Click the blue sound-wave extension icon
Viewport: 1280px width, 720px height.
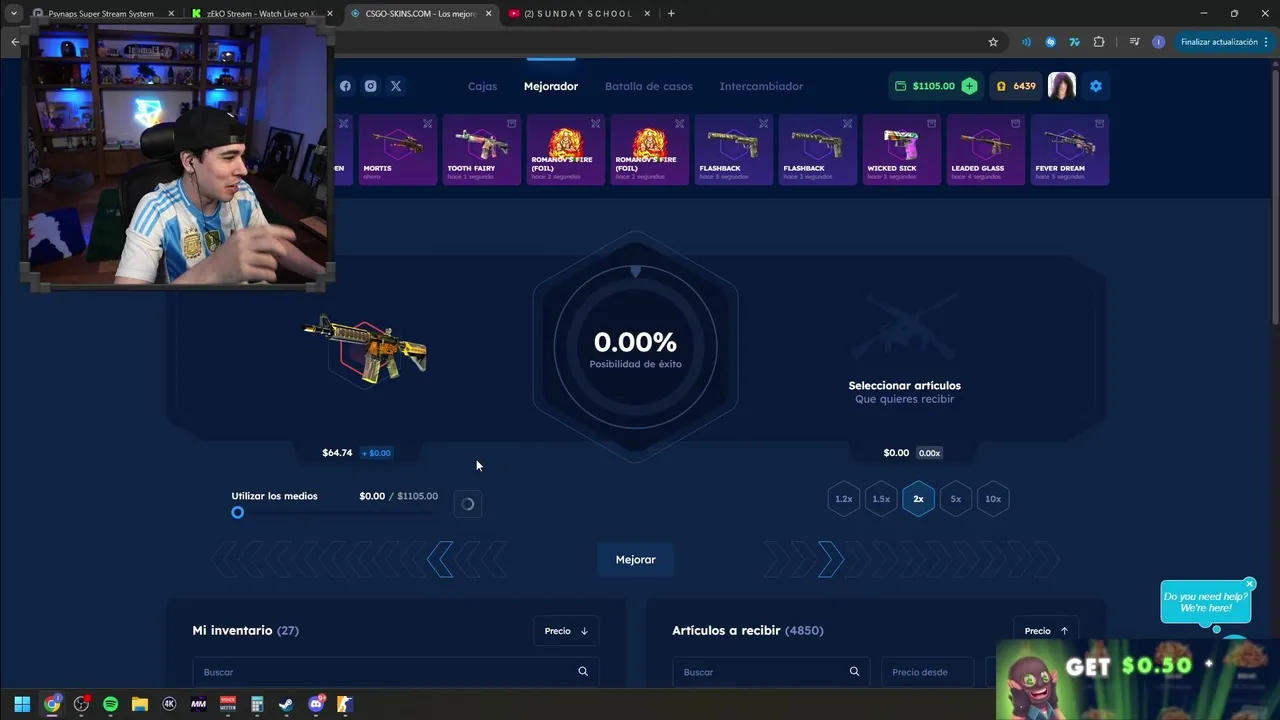(1026, 42)
